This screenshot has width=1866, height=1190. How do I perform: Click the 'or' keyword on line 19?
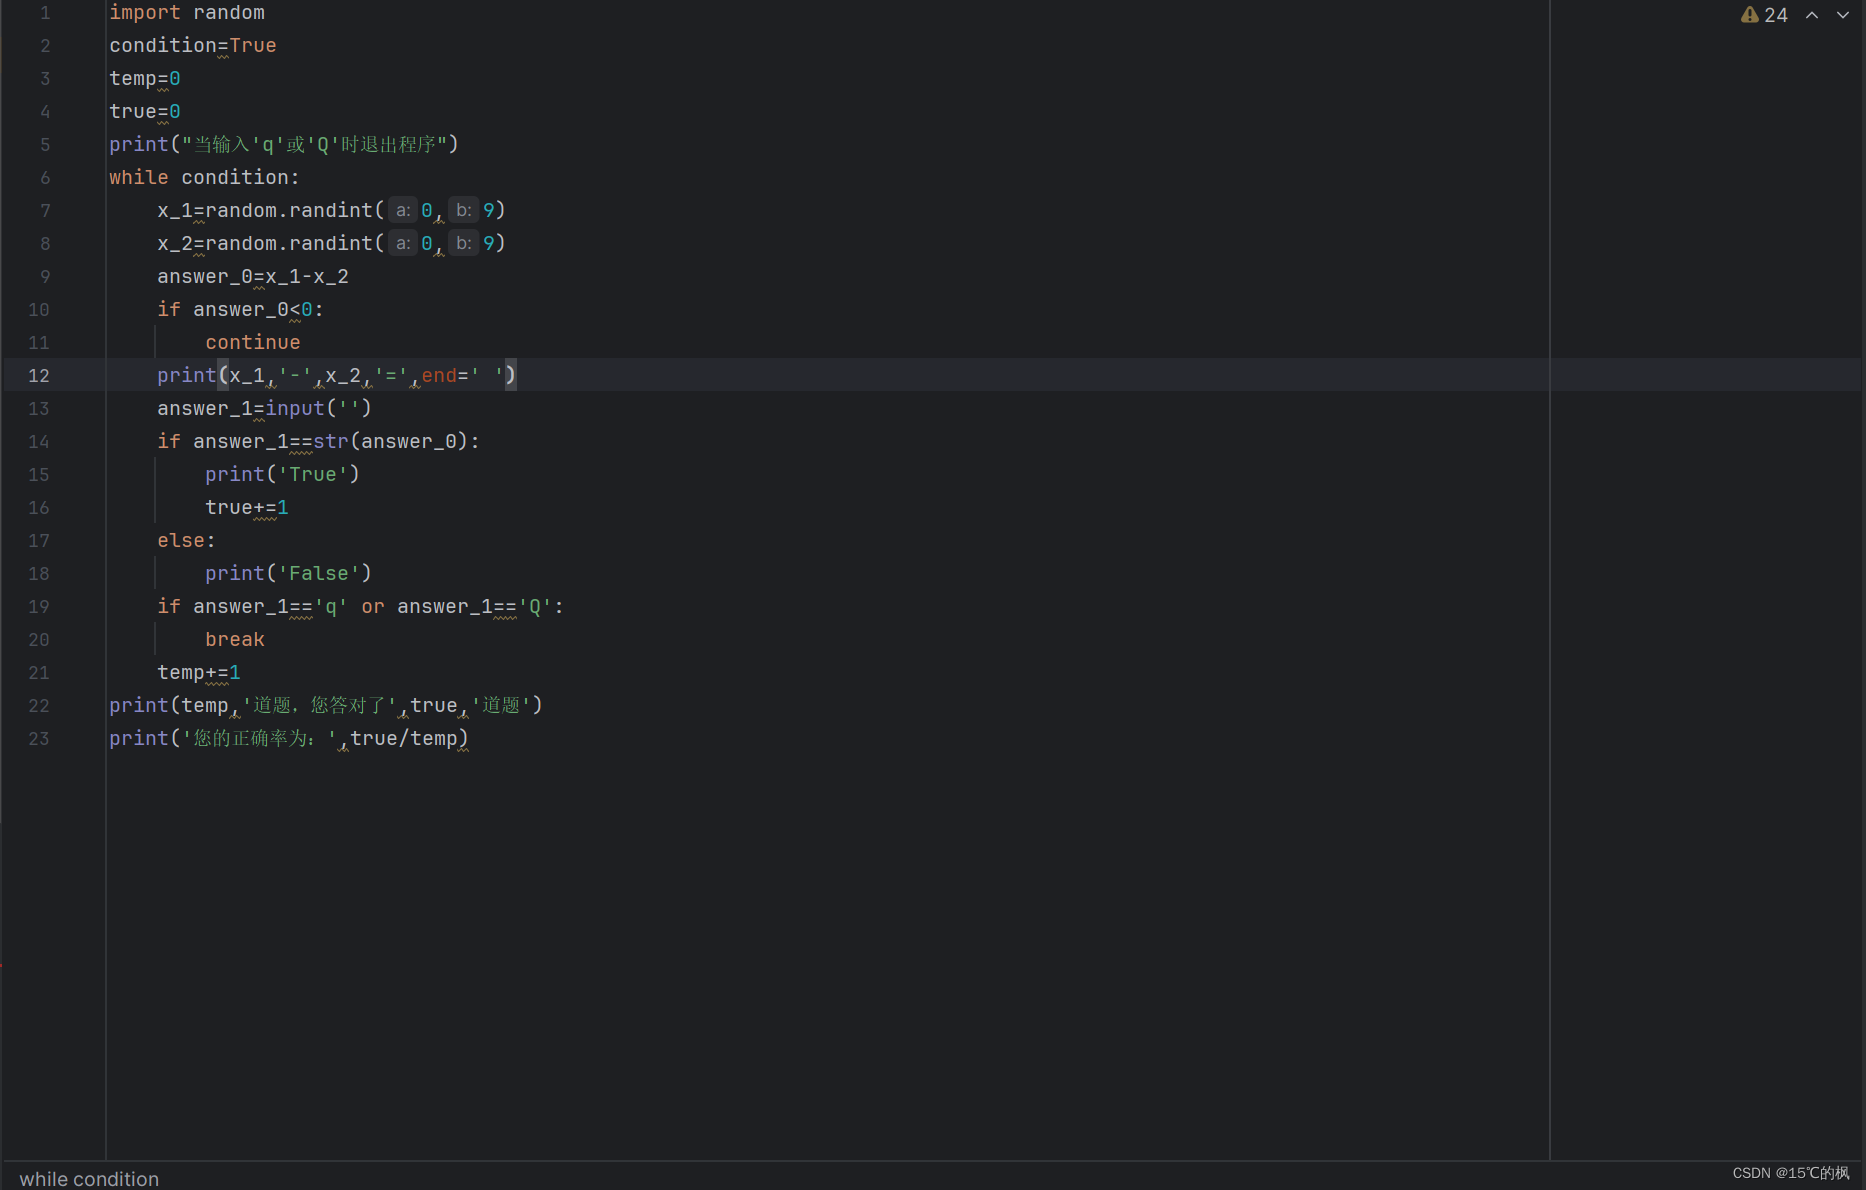[x=373, y=606]
